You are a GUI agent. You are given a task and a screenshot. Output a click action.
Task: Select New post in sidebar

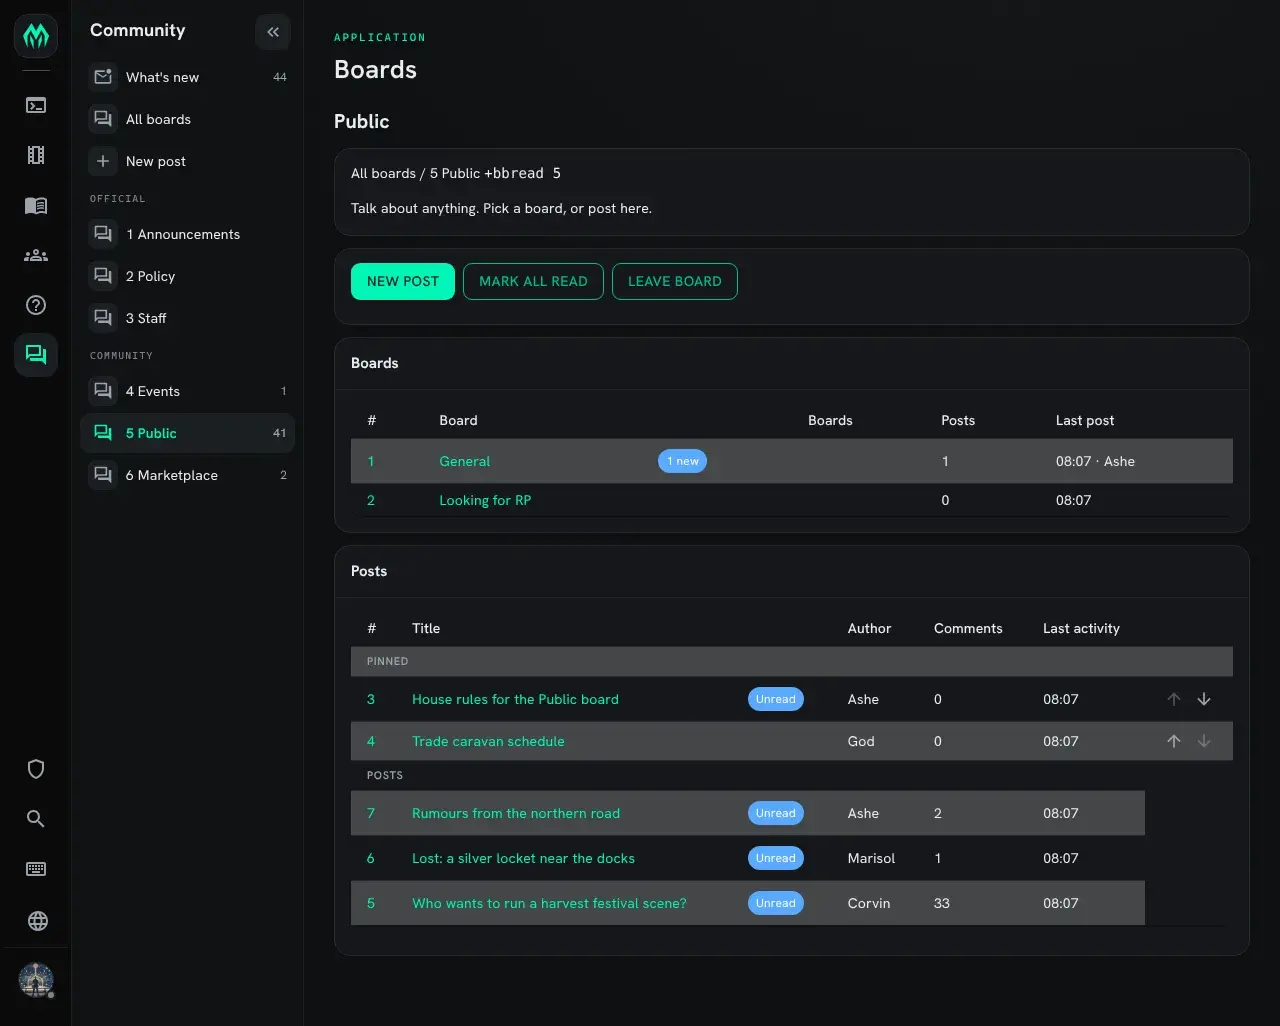coord(187,161)
